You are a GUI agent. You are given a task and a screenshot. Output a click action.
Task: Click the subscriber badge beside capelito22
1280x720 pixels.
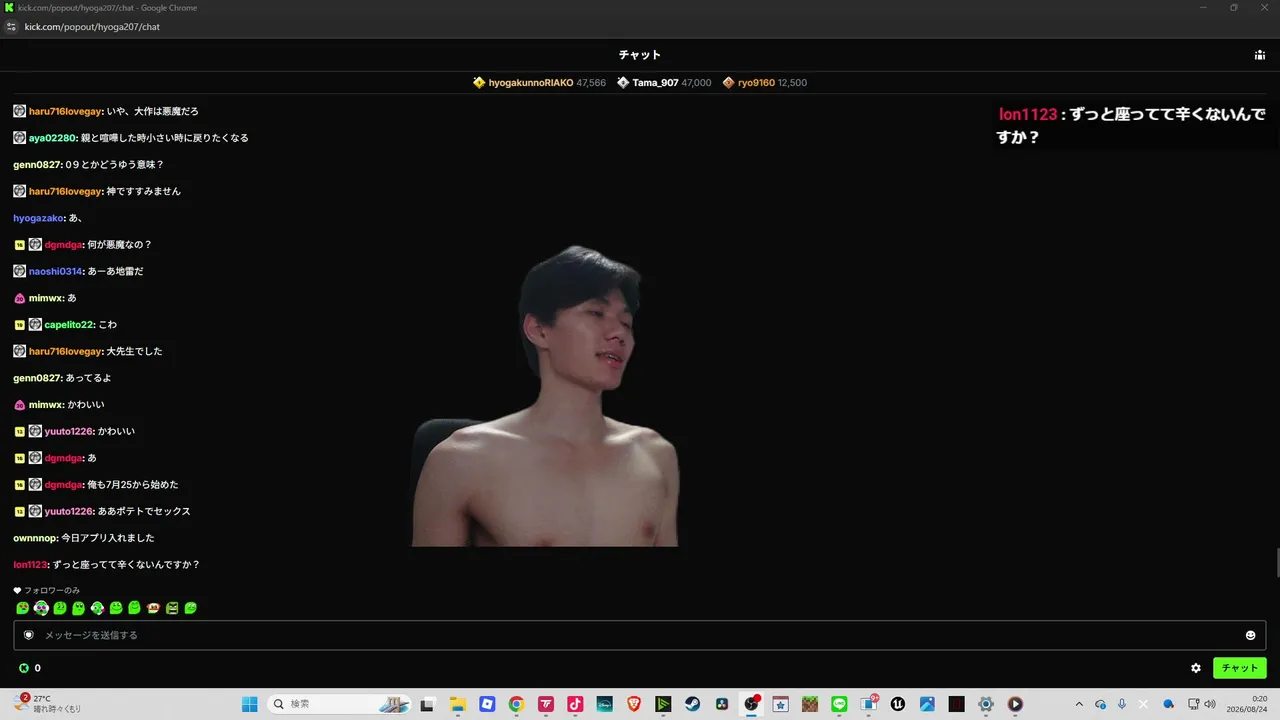[19, 325]
